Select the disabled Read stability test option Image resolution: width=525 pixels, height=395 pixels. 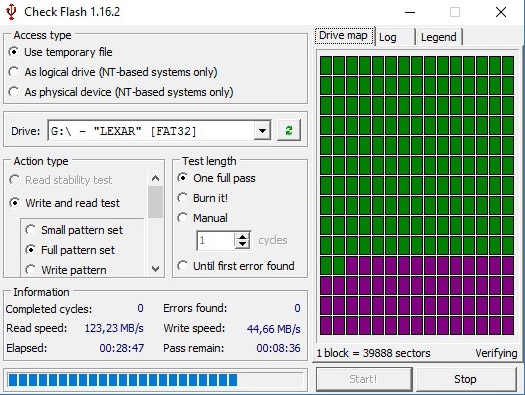coord(61,180)
